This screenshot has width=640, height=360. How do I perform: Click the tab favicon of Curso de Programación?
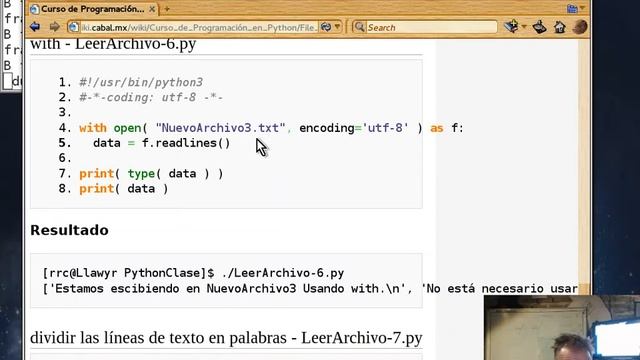coord(35,9)
